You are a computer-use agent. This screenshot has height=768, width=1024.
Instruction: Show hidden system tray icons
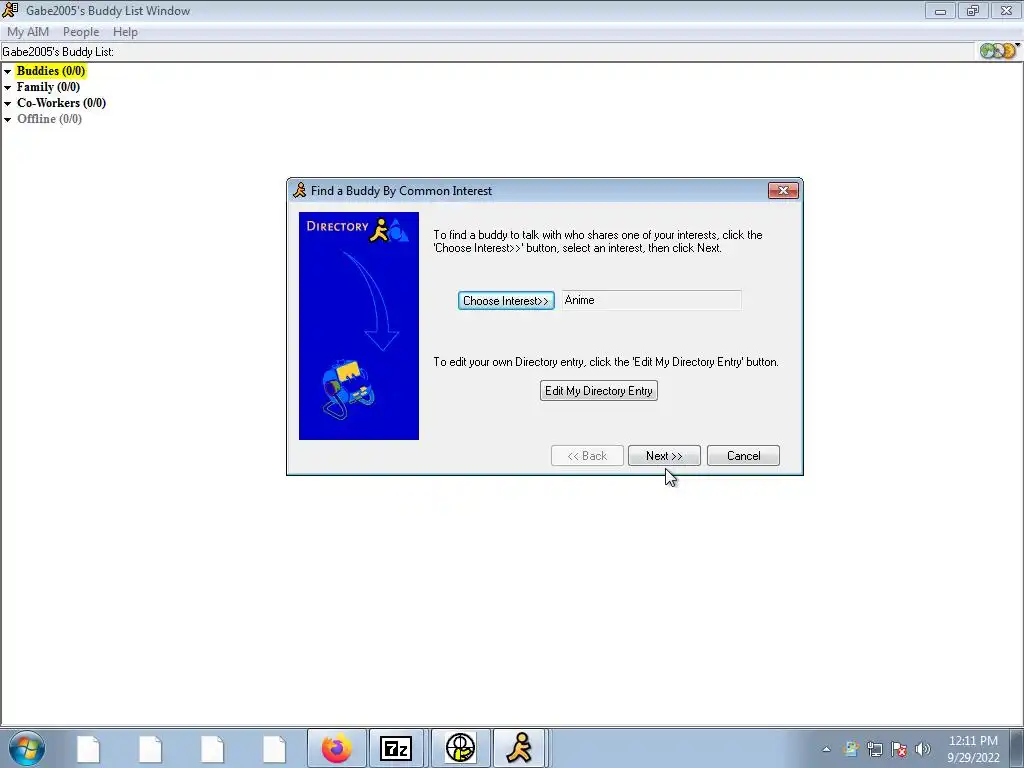tap(826, 749)
